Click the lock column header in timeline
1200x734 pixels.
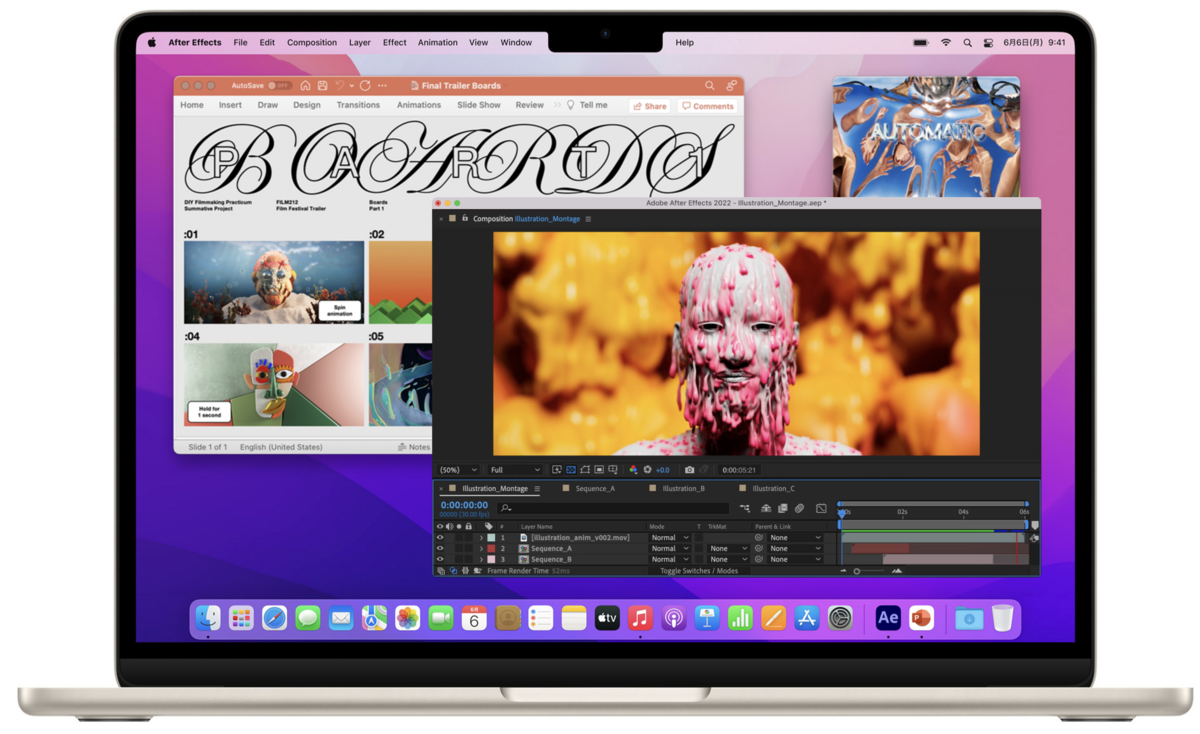[468, 527]
